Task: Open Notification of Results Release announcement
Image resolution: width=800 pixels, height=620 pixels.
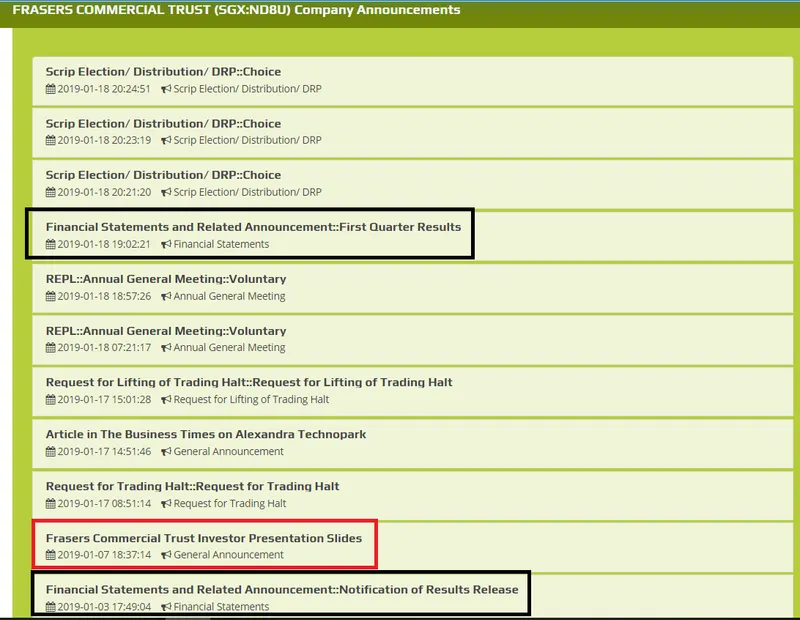Action: coord(282,590)
